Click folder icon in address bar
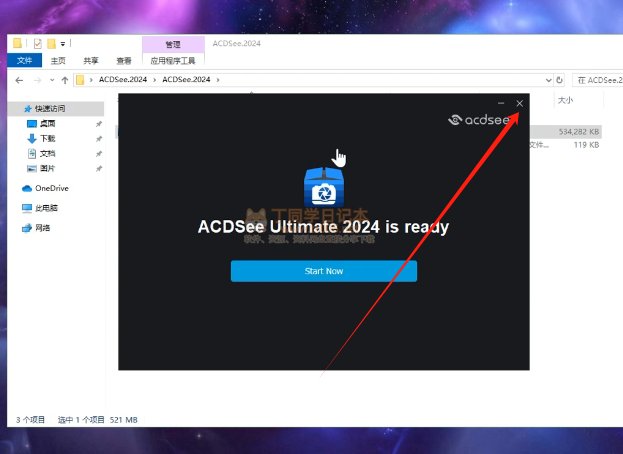The height and width of the screenshot is (454, 623). click(80, 80)
